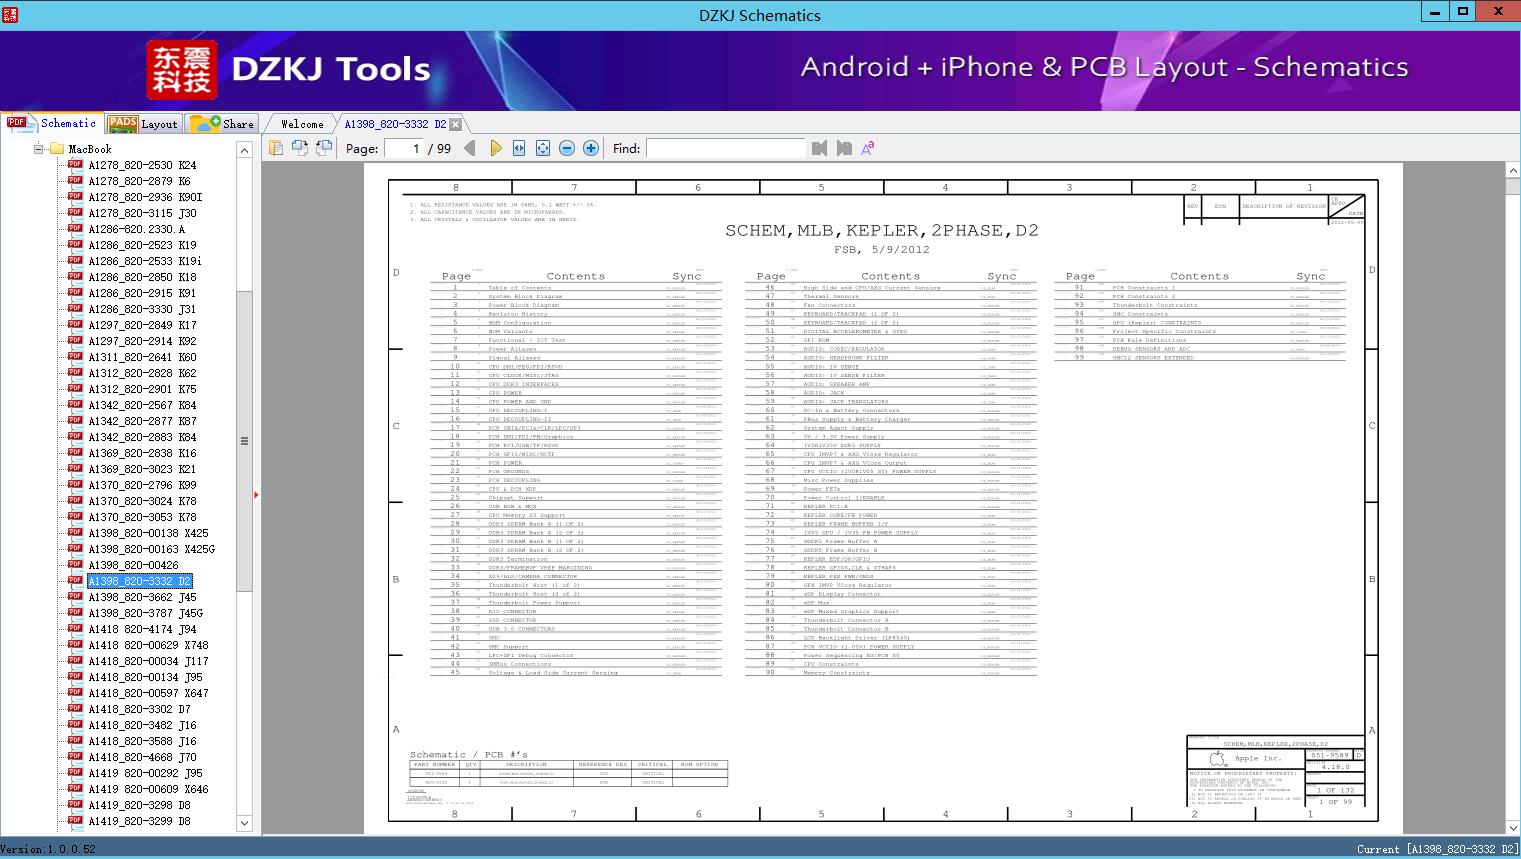This screenshot has width=1521, height=859.
Task: Click the match case search icon
Action: pos(868,148)
